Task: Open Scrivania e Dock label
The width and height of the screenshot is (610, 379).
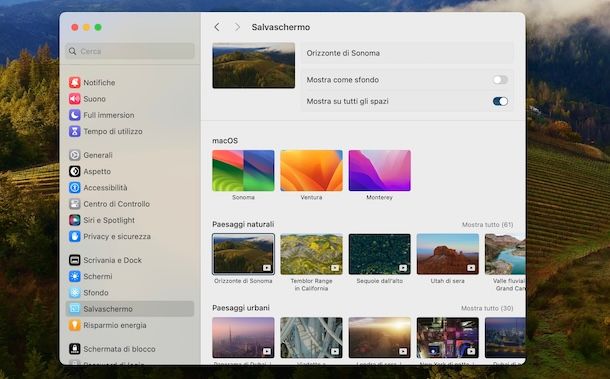Action: pyautogui.click(x=112, y=260)
